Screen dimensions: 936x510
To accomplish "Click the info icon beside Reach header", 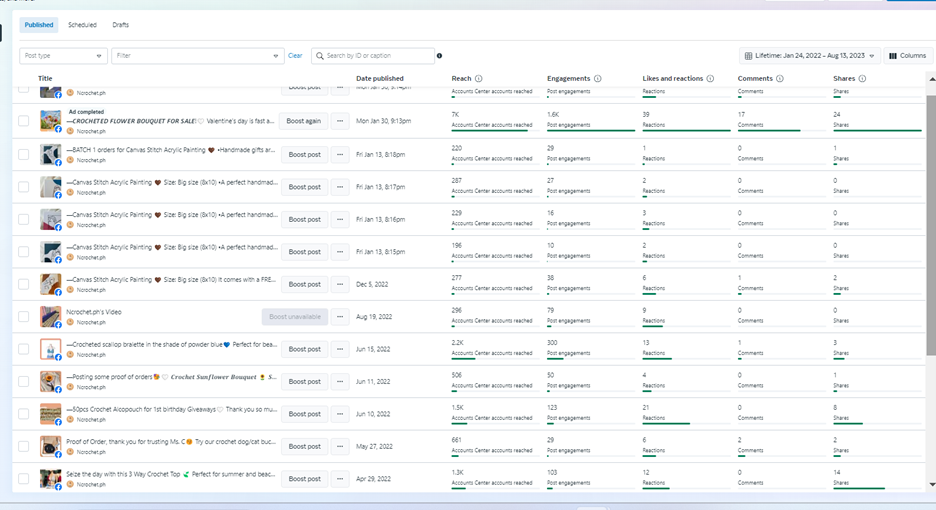I will (x=479, y=78).
